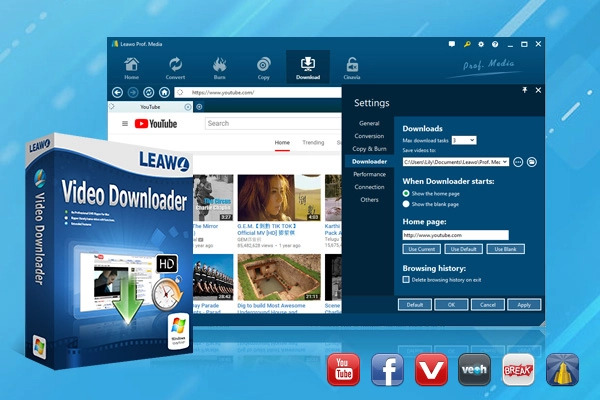This screenshot has height=400, width=600.
Task: Open the Convert module in top toolbar
Action: [x=175, y=65]
